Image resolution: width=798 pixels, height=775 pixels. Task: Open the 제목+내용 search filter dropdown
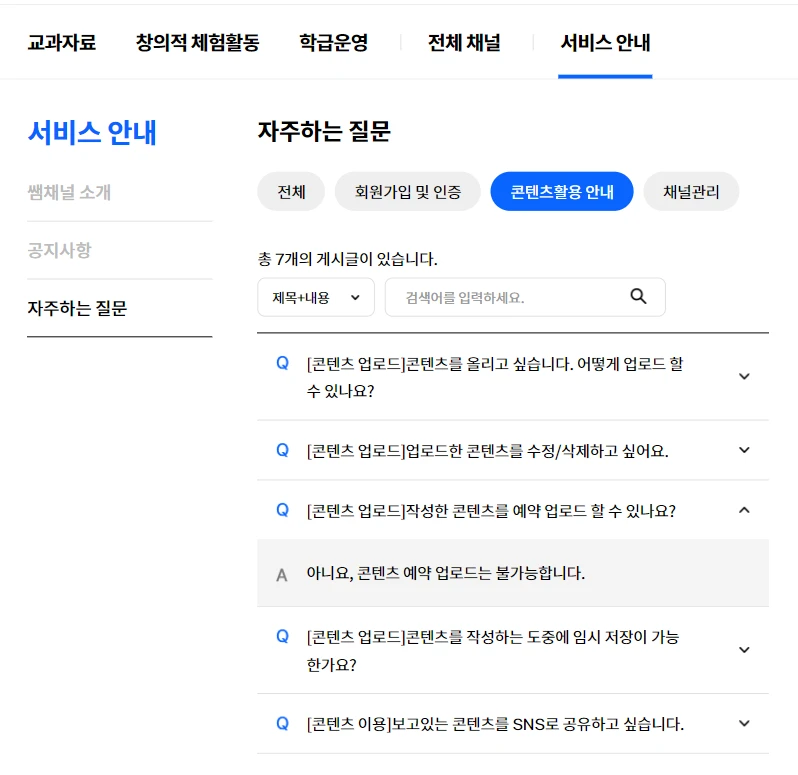tap(316, 297)
